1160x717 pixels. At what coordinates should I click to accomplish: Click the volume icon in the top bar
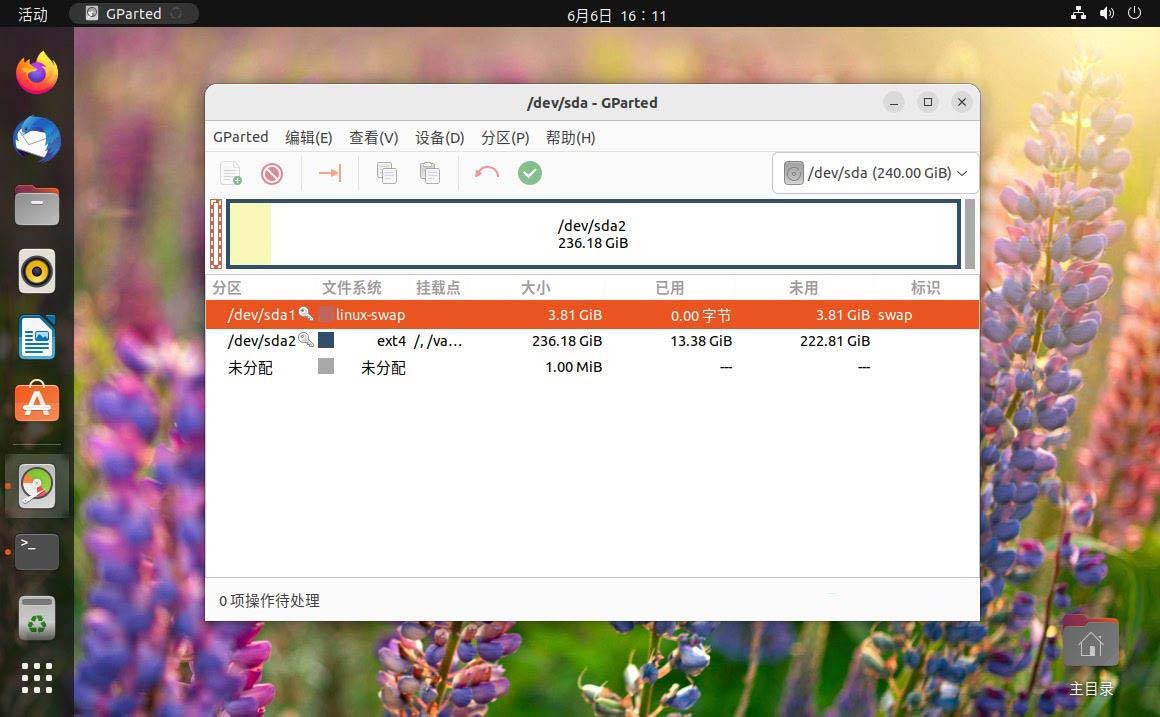click(1106, 14)
